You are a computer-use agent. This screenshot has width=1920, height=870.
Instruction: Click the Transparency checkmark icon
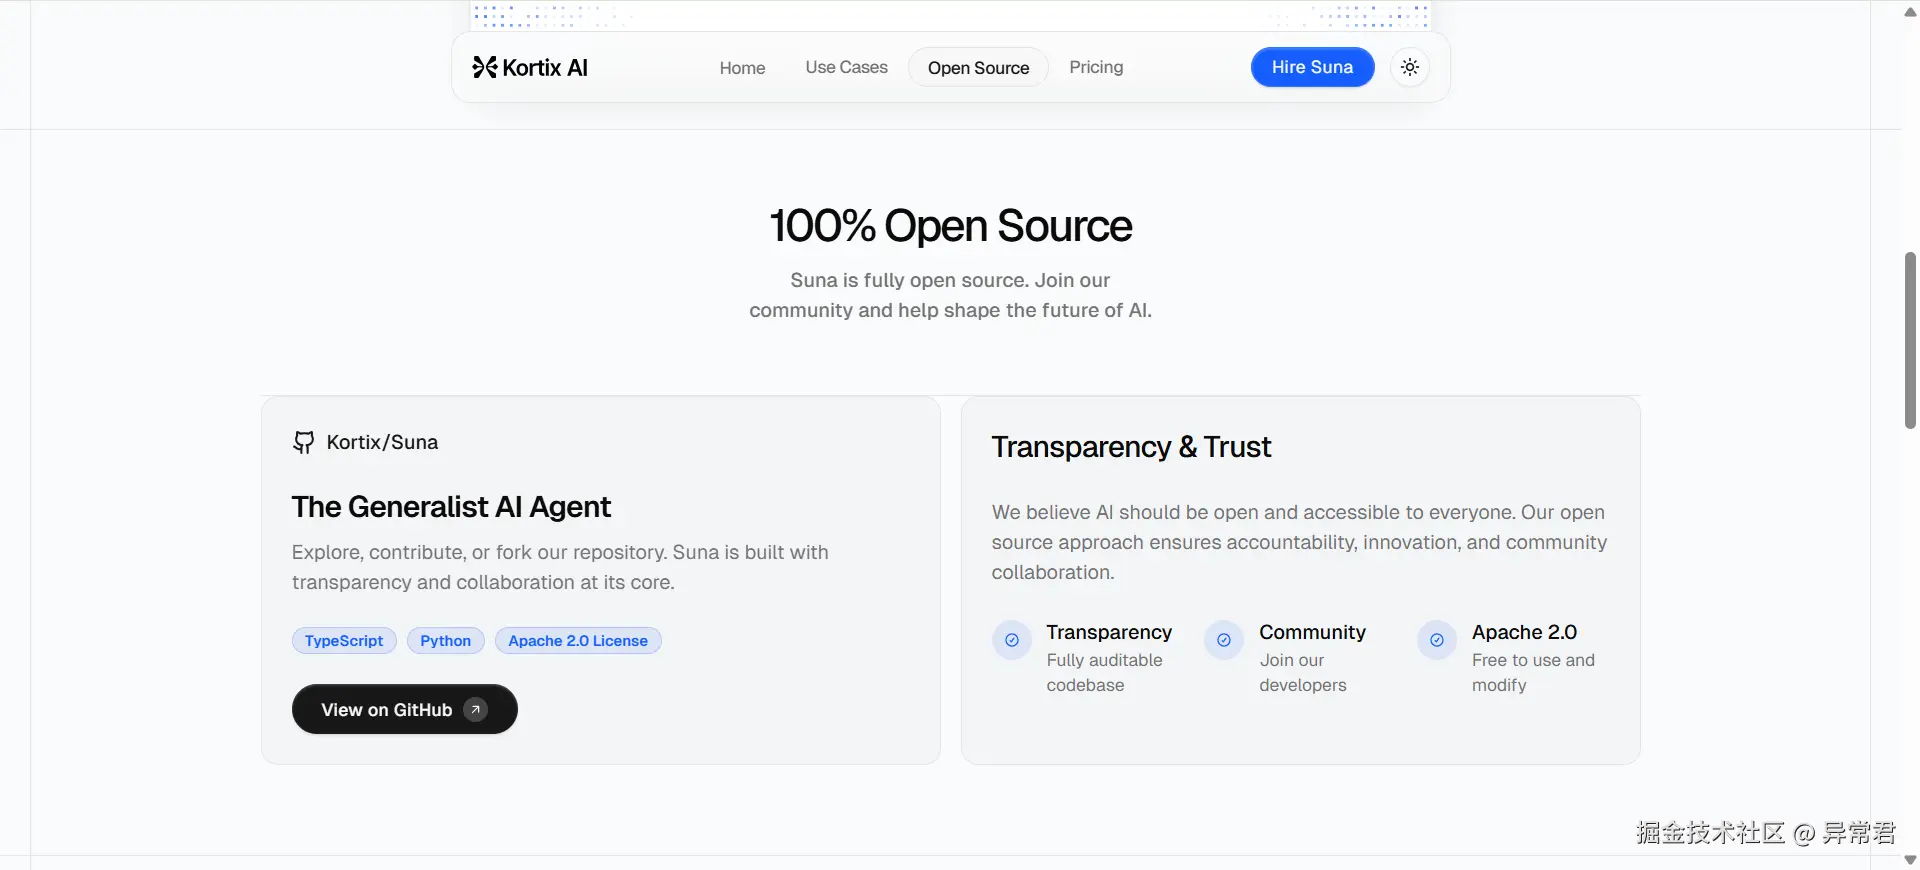click(1012, 640)
